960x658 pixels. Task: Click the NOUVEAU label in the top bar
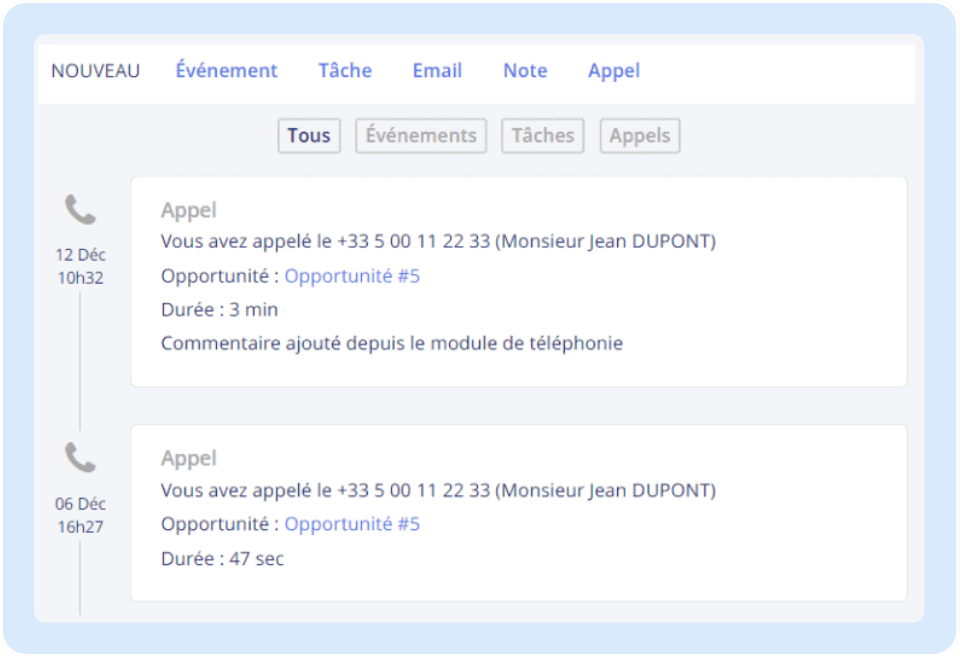point(96,71)
